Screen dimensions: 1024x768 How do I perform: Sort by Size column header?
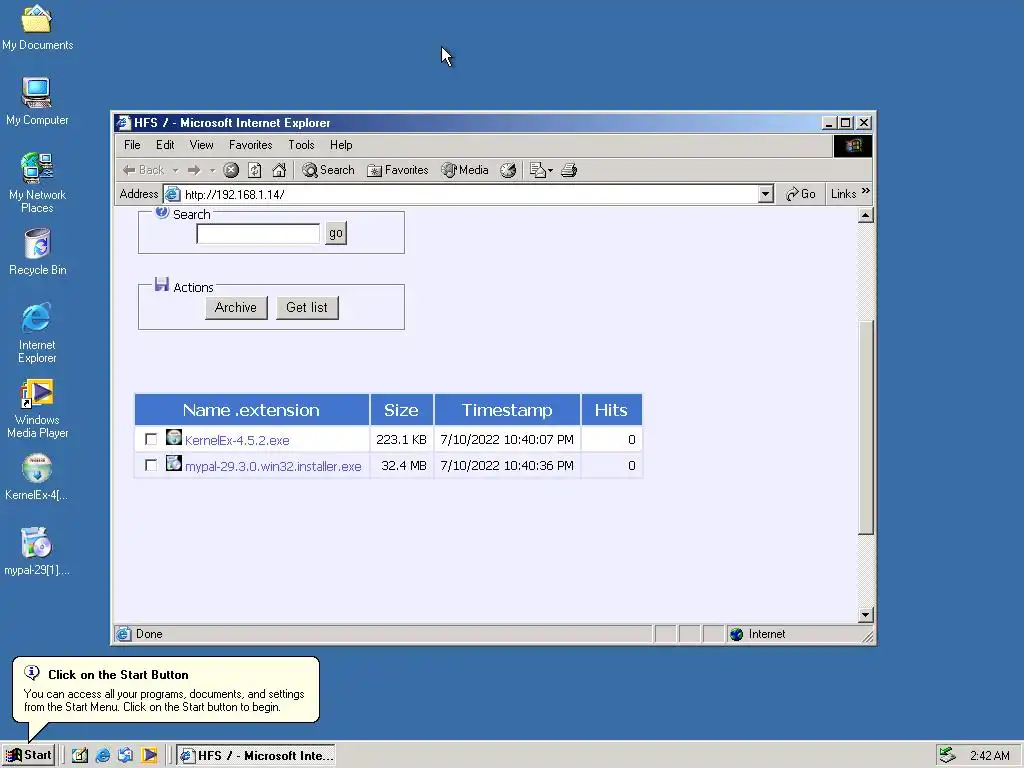click(x=401, y=410)
